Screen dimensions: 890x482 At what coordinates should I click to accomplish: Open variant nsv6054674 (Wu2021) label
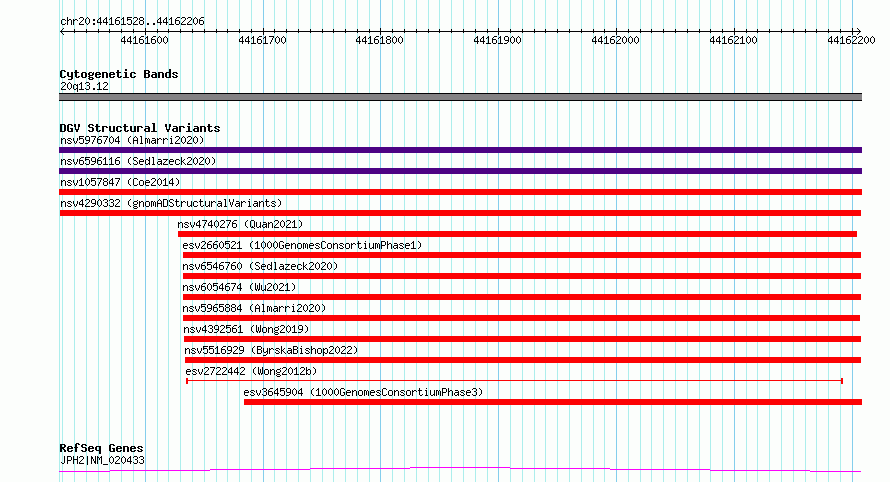tap(239, 287)
